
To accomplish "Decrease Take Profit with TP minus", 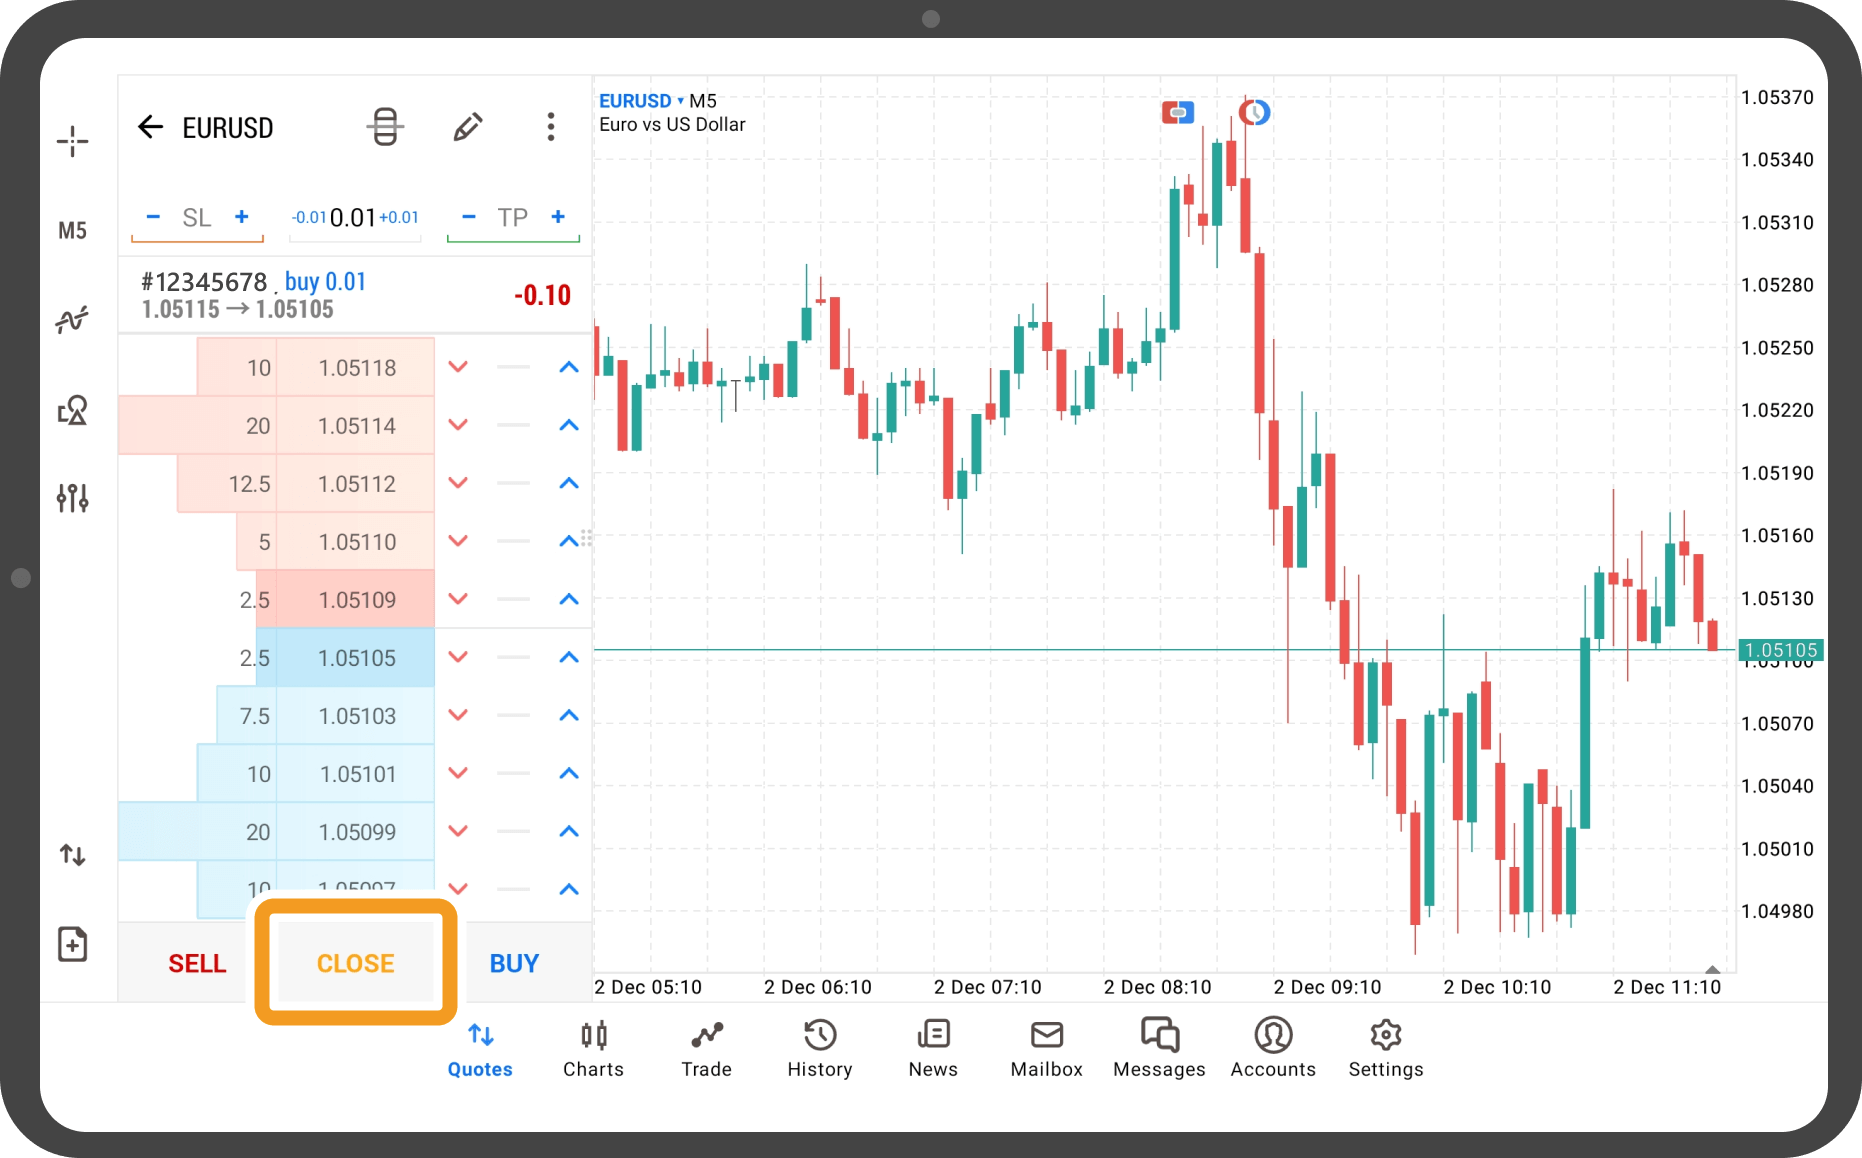I will click(x=468, y=217).
